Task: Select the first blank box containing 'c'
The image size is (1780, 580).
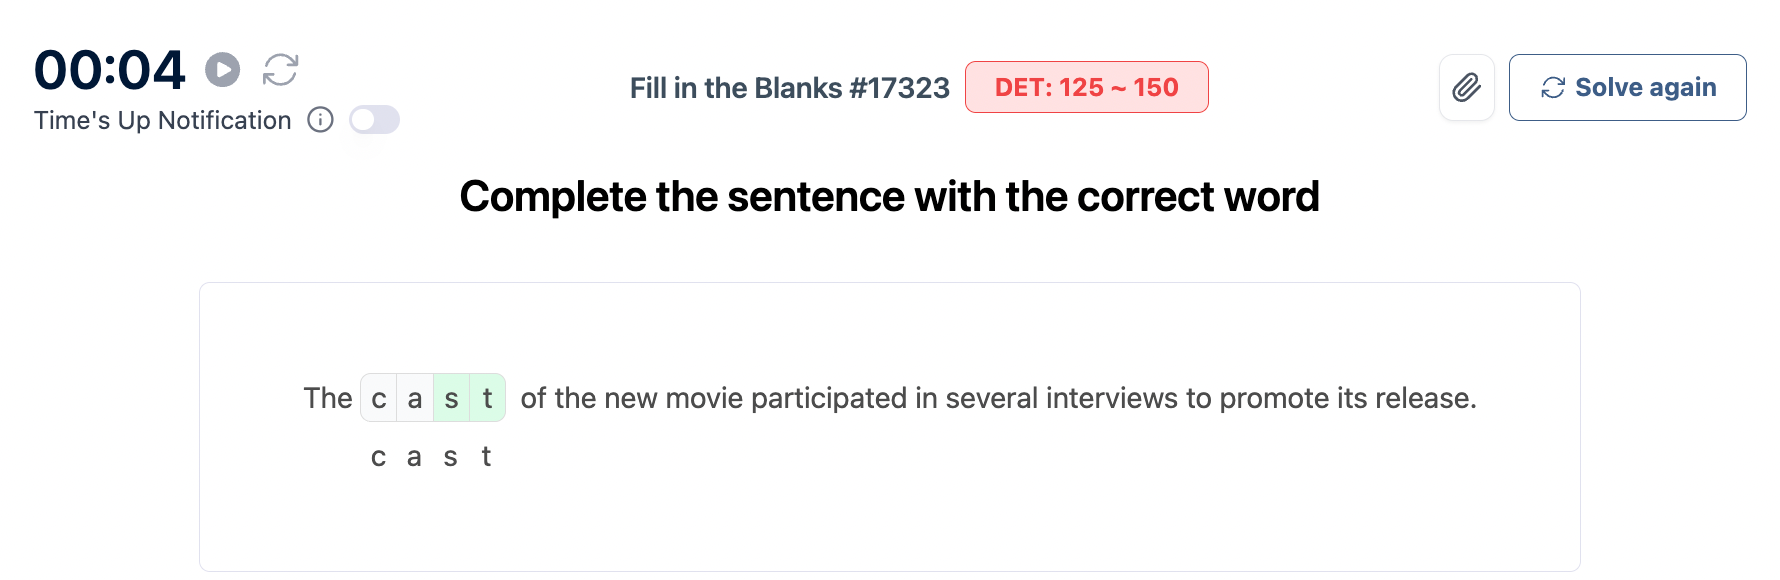Action: 379,398
